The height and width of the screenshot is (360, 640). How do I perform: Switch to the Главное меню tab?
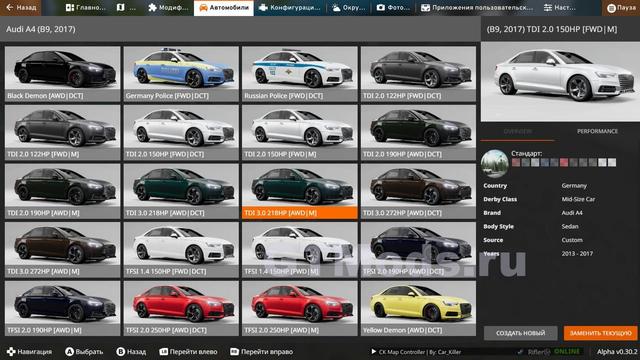click(85, 7)
